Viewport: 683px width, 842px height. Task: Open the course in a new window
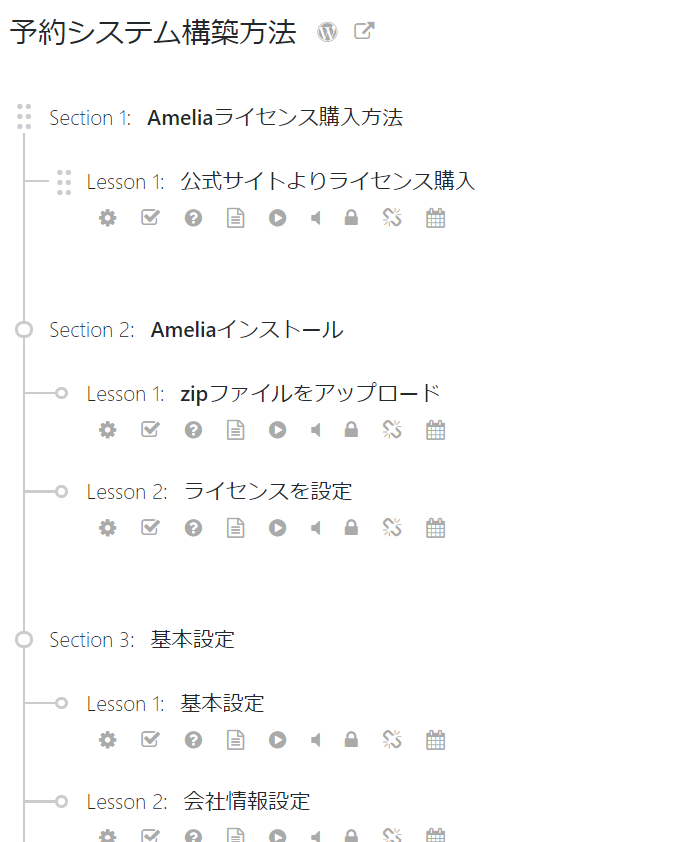tap(364, 31)
